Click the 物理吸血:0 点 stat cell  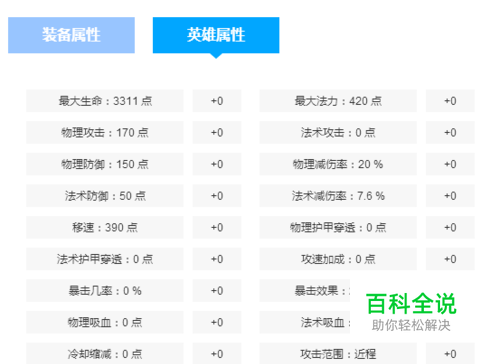pyautogui.click(x=105, y=322)
